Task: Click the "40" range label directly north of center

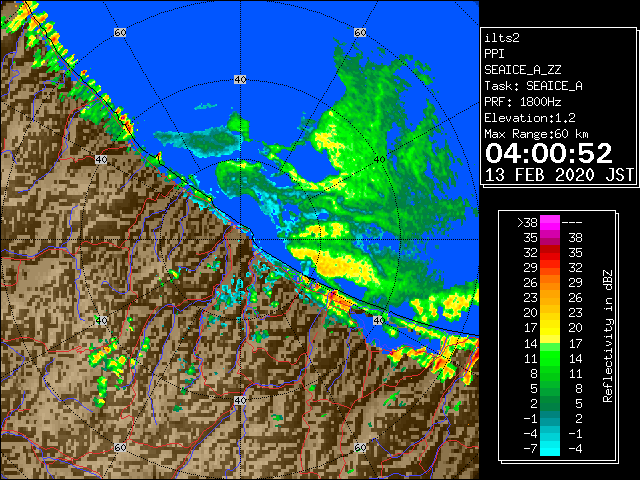Action: tap(240, 80)
